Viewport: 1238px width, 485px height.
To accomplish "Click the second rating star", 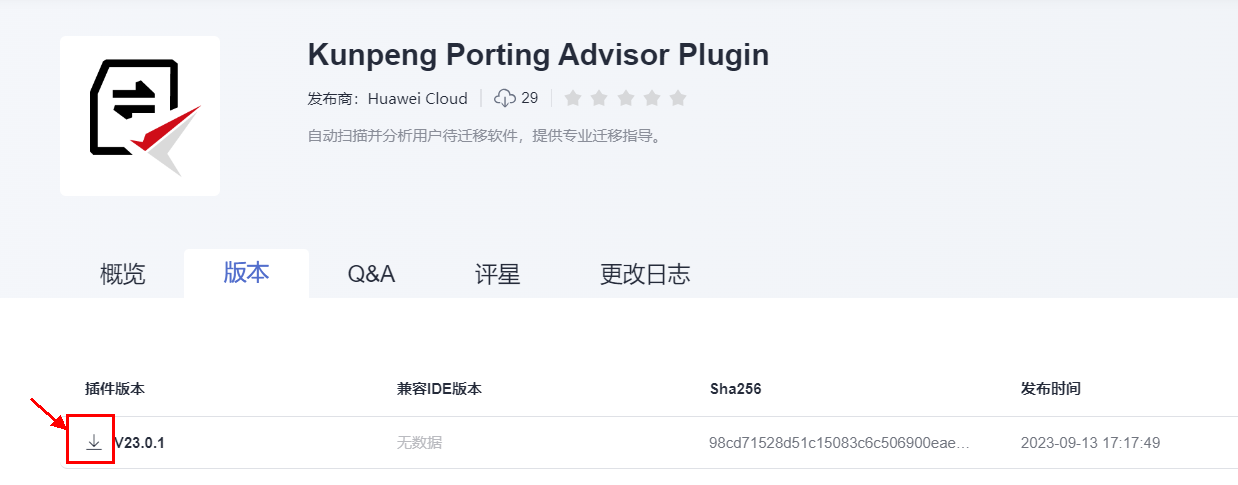I will tap(600, 98).
